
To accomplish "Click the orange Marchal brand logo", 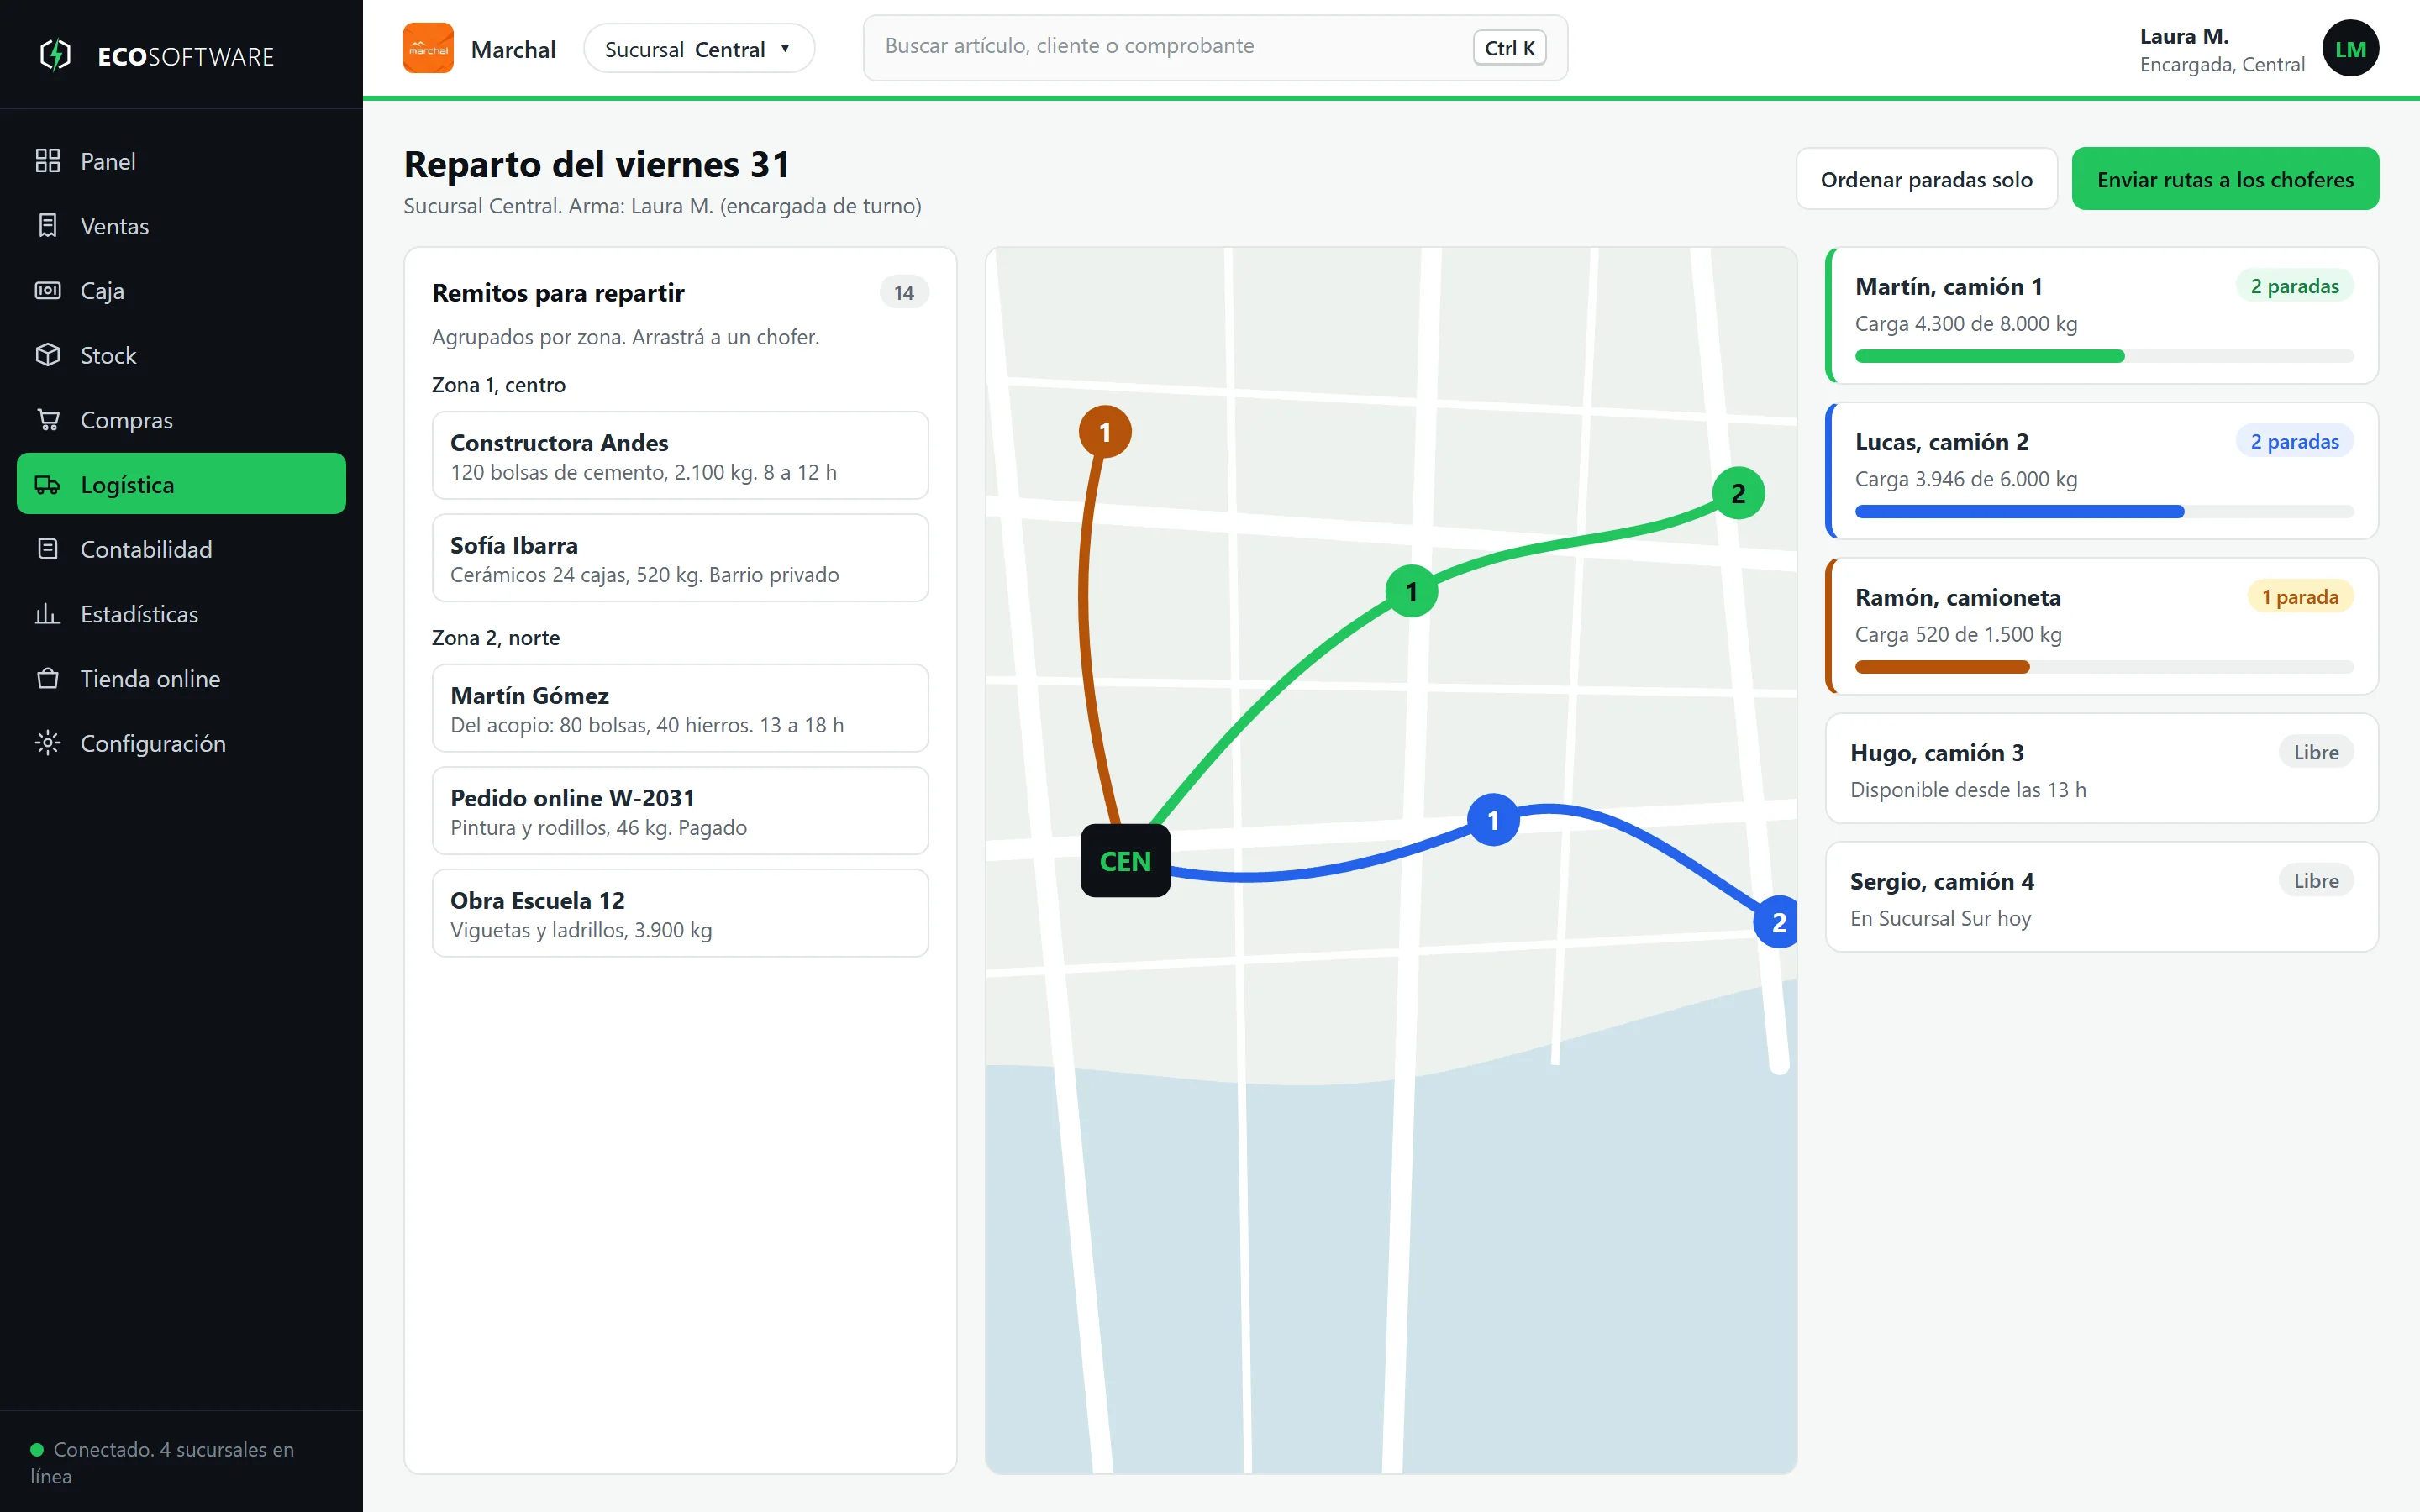I will [x=428, y=49].
